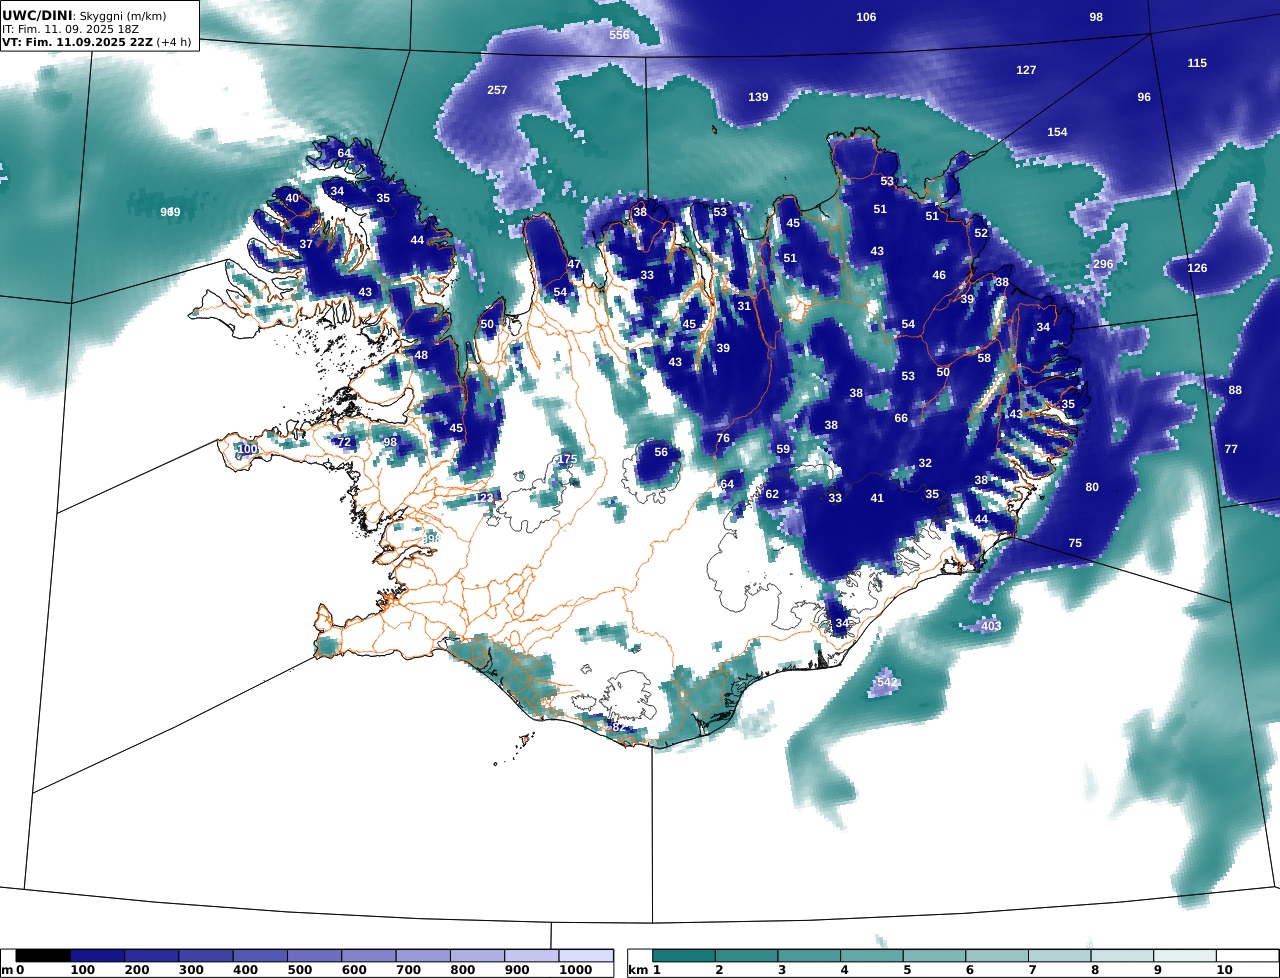Click the pale 9–10 km legend swatch
This screenshot has width=1280, height=978.
(x=1185, y=956)
